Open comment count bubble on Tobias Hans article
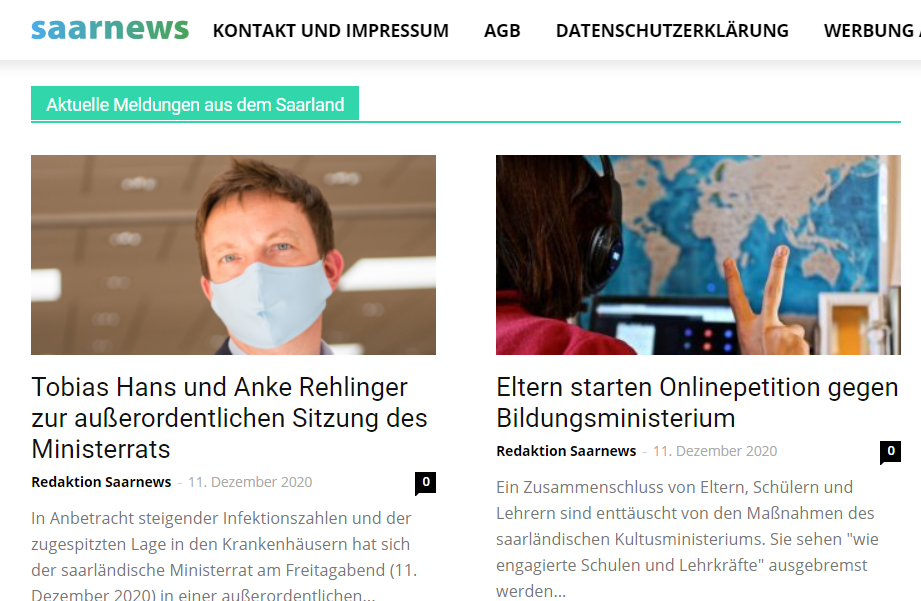The width and height of the screenshot is (921, 601). pyautogui.click(x=425, y=483)
